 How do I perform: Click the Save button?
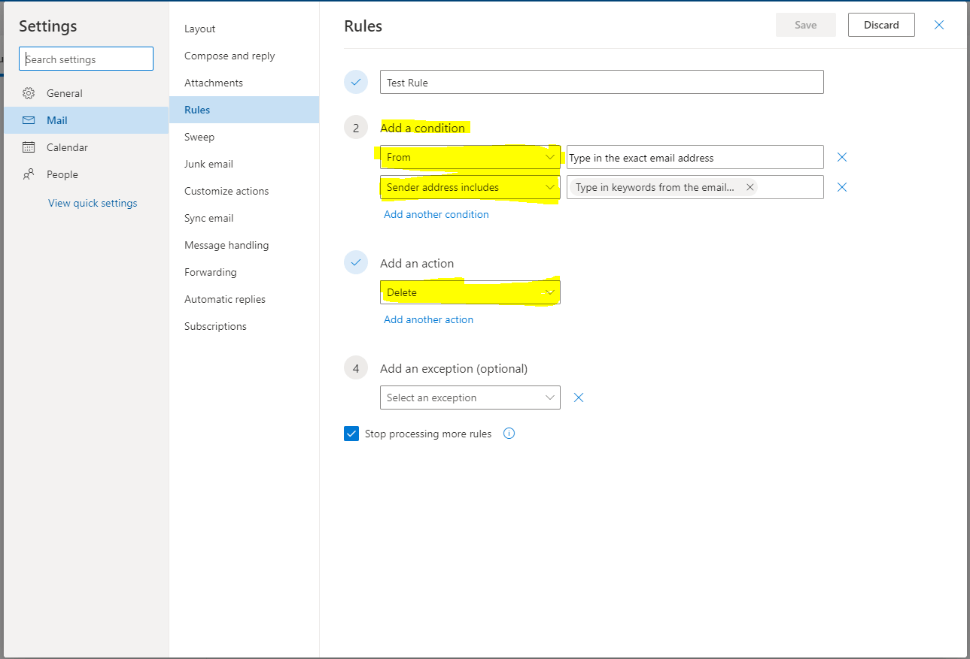[805, 25]
